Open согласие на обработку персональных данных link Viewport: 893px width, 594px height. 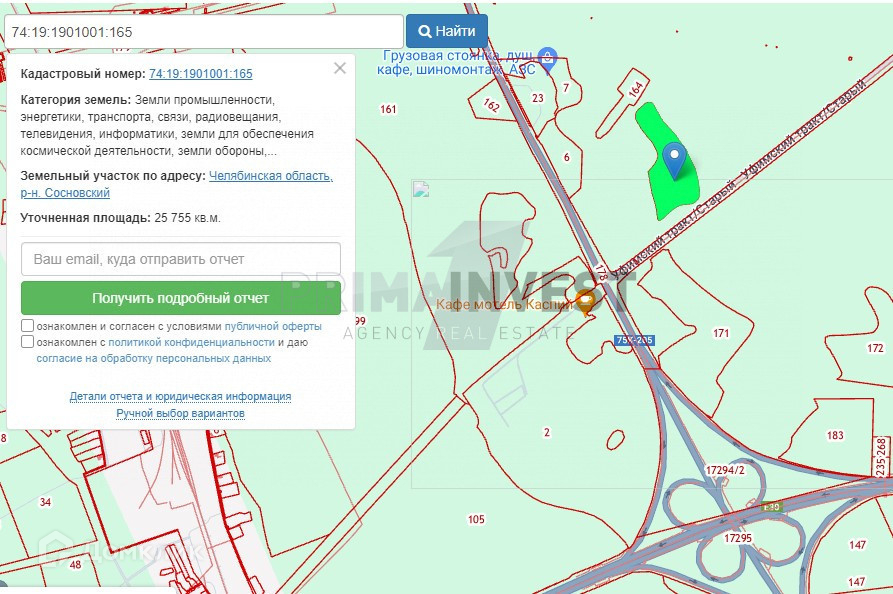tap(154, 358)
